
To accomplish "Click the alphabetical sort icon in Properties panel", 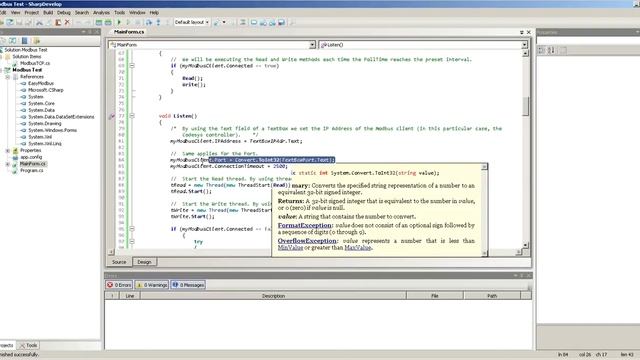I will pyautogui.click(x=551, y=50).
